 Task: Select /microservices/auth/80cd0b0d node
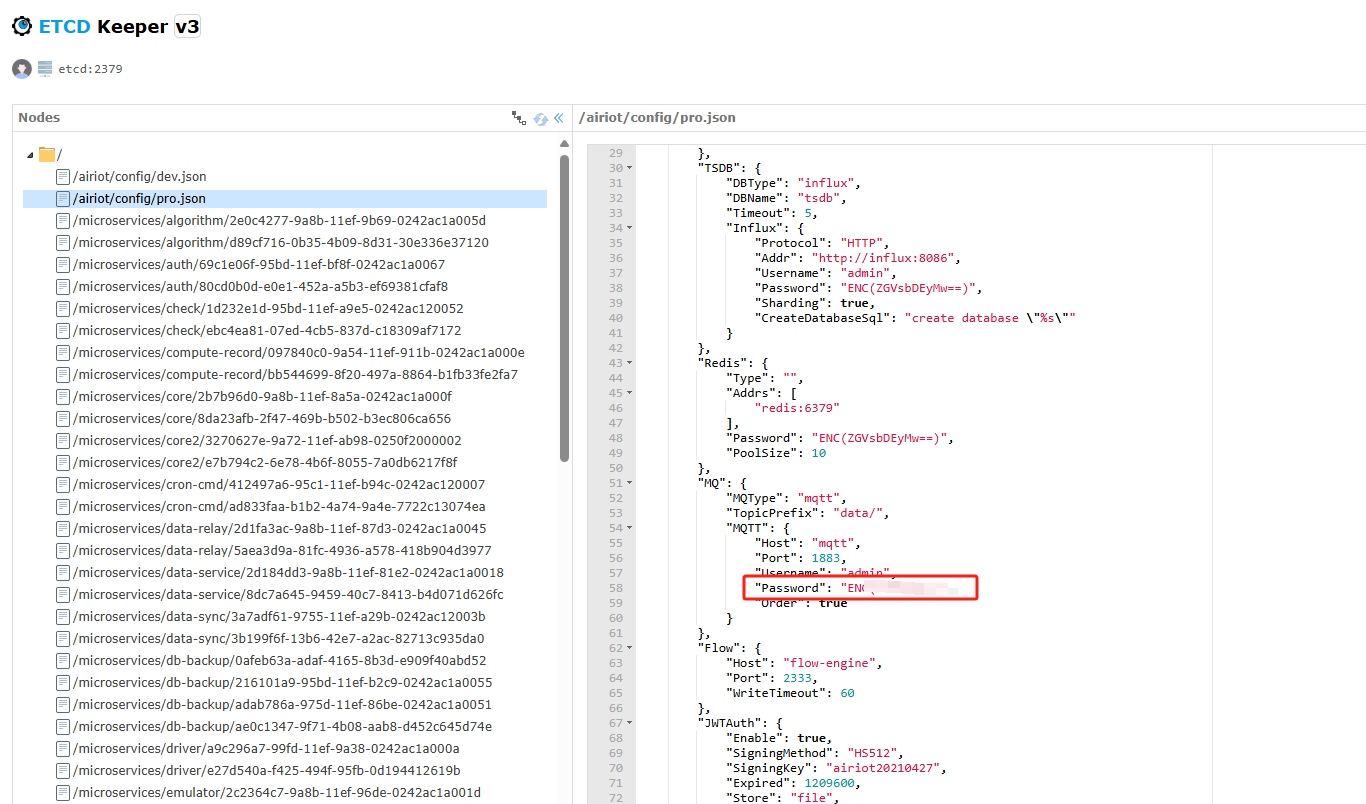click(260, 287)
